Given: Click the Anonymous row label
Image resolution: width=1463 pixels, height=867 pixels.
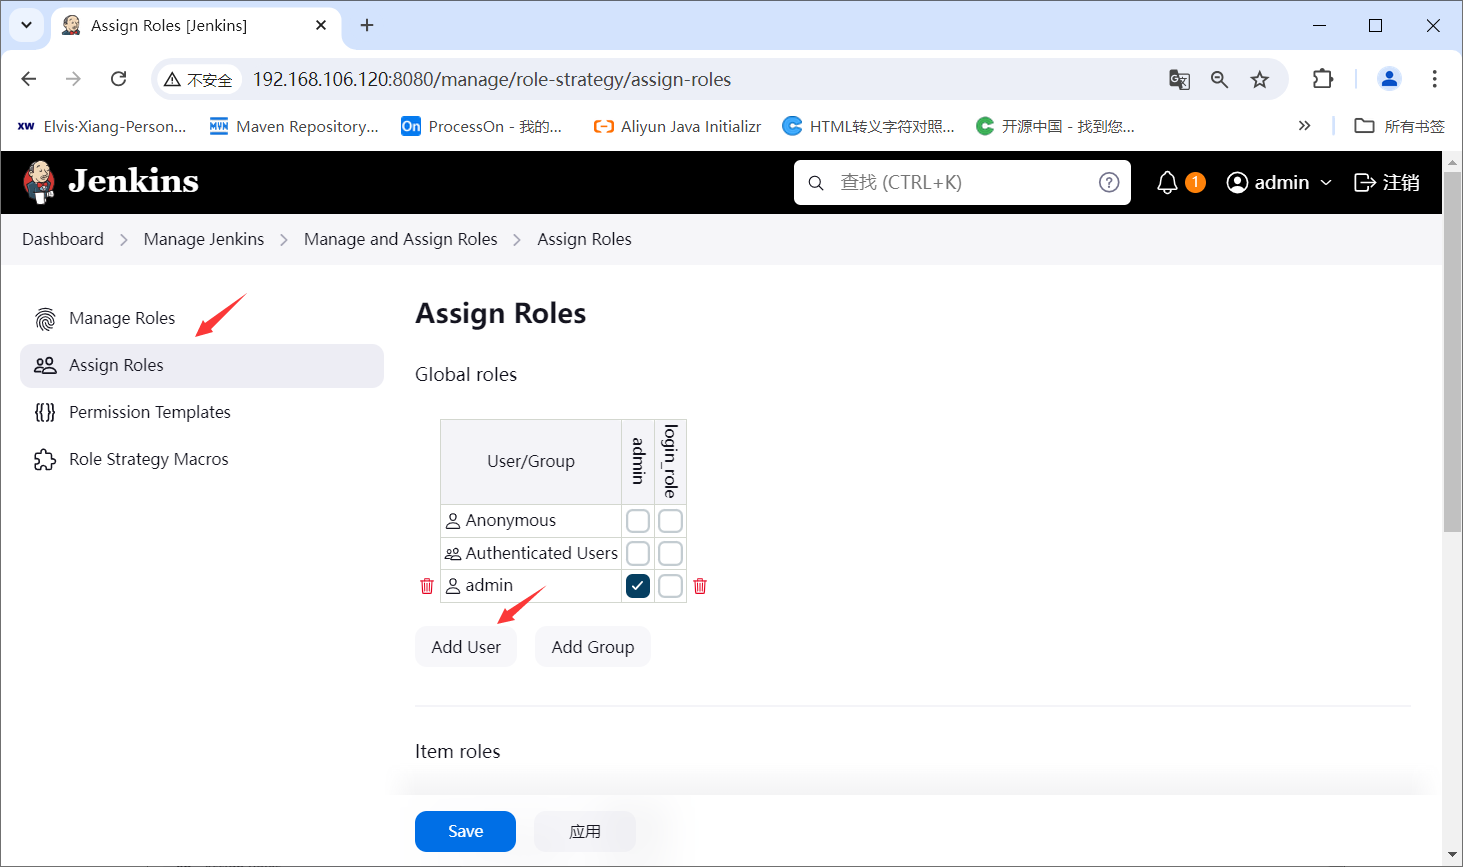Looking at the screenshot, I should point(511,521).
